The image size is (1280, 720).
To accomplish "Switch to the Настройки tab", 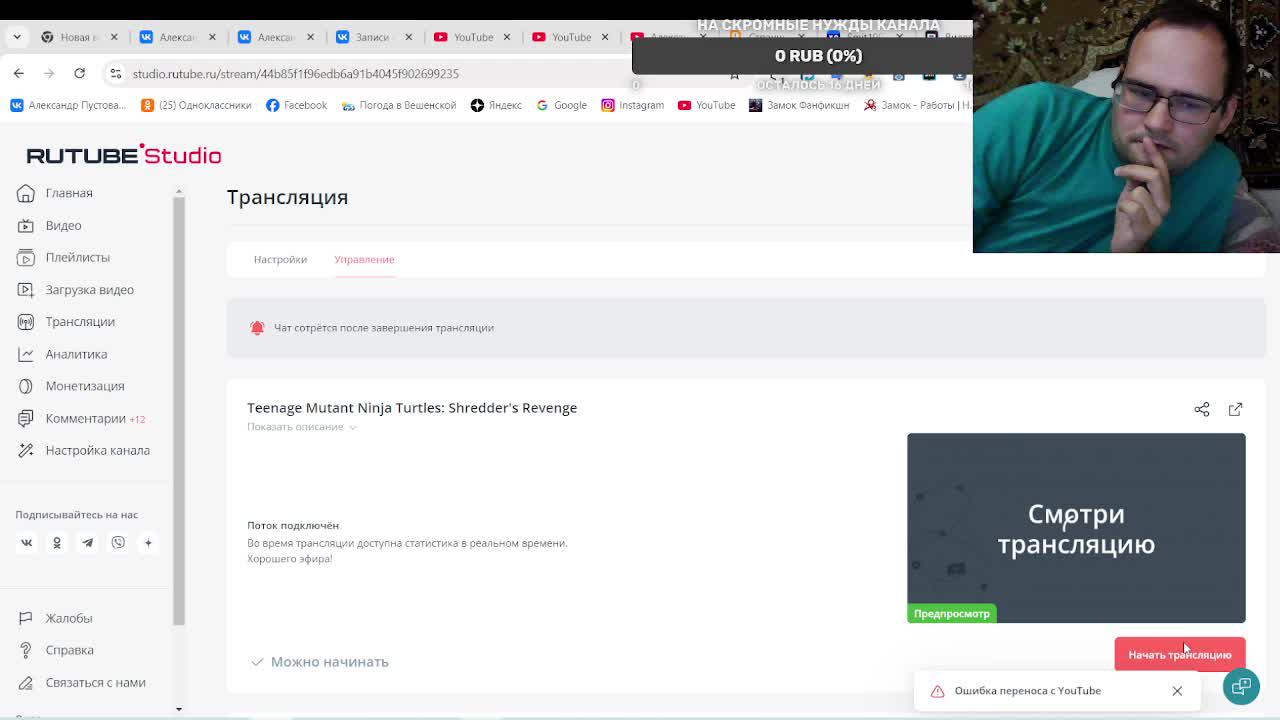I will [x=280, y=259].
